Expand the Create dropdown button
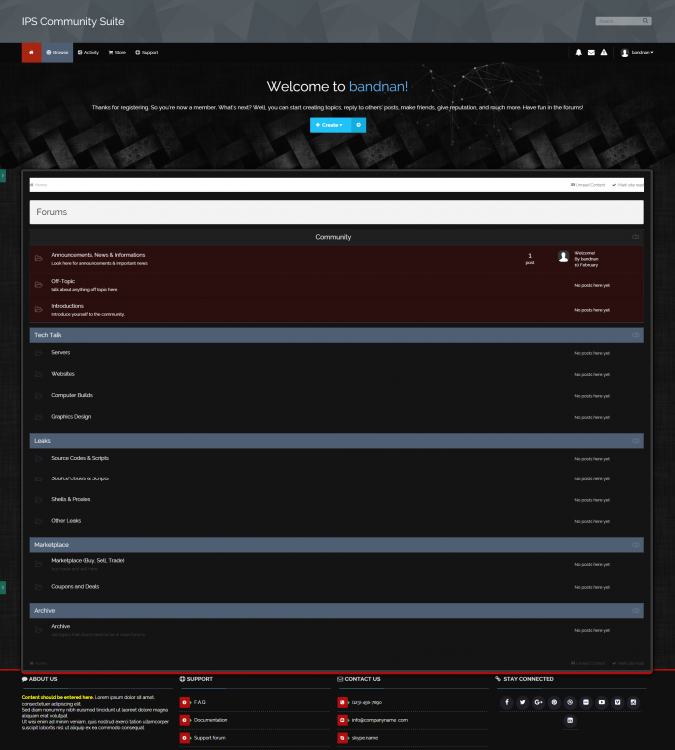675x750 pixels. click(329, 125)
